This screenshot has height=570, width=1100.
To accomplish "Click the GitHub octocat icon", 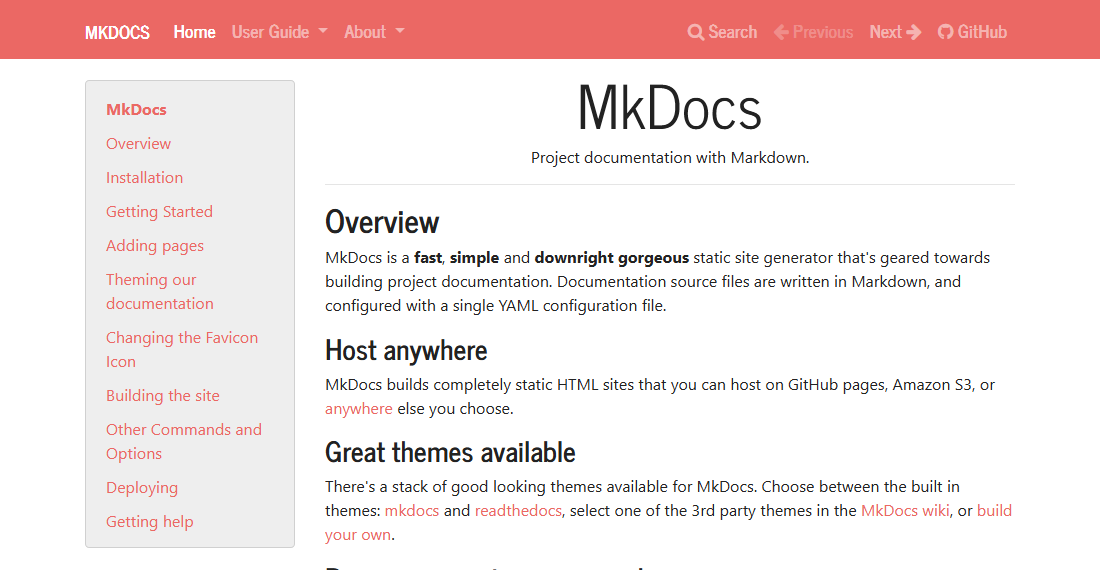I will pyautogui.click(x=946, y=32).
